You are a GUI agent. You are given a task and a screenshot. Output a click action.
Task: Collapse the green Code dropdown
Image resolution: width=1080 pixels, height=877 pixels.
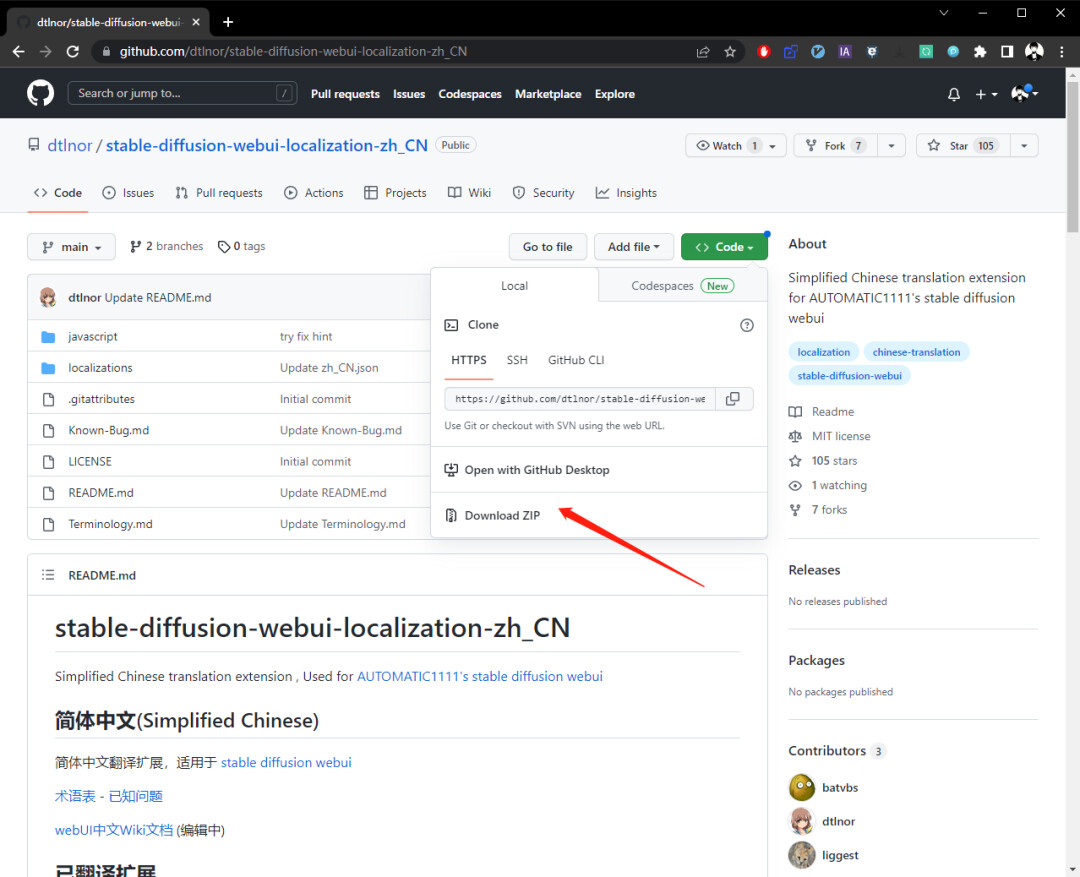coord(724,247)
